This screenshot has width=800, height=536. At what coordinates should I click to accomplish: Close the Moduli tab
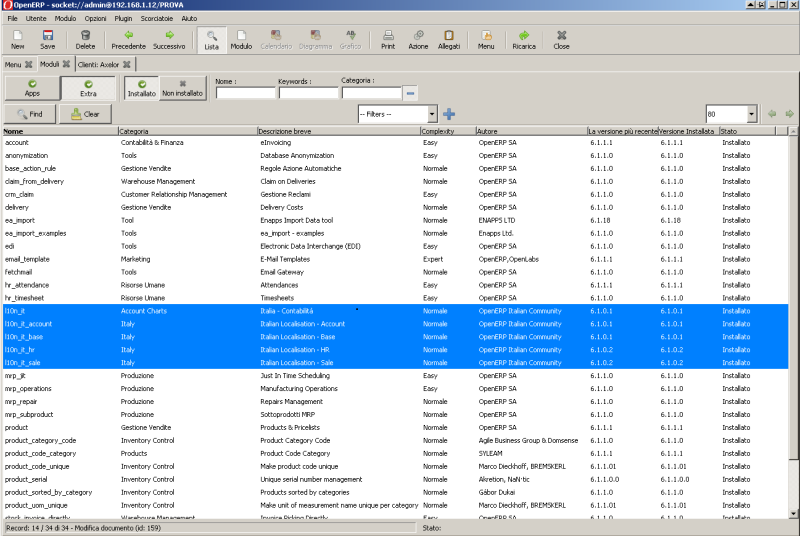[66, 64]
